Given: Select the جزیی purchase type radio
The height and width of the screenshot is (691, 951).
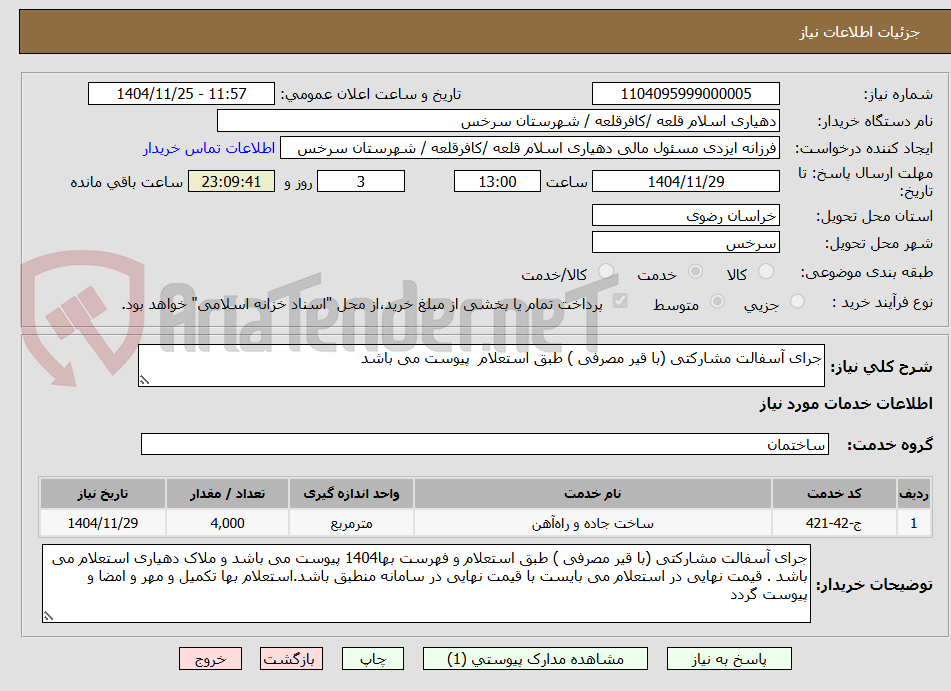Looking at the screenshot, I should [x=797, y=302].
